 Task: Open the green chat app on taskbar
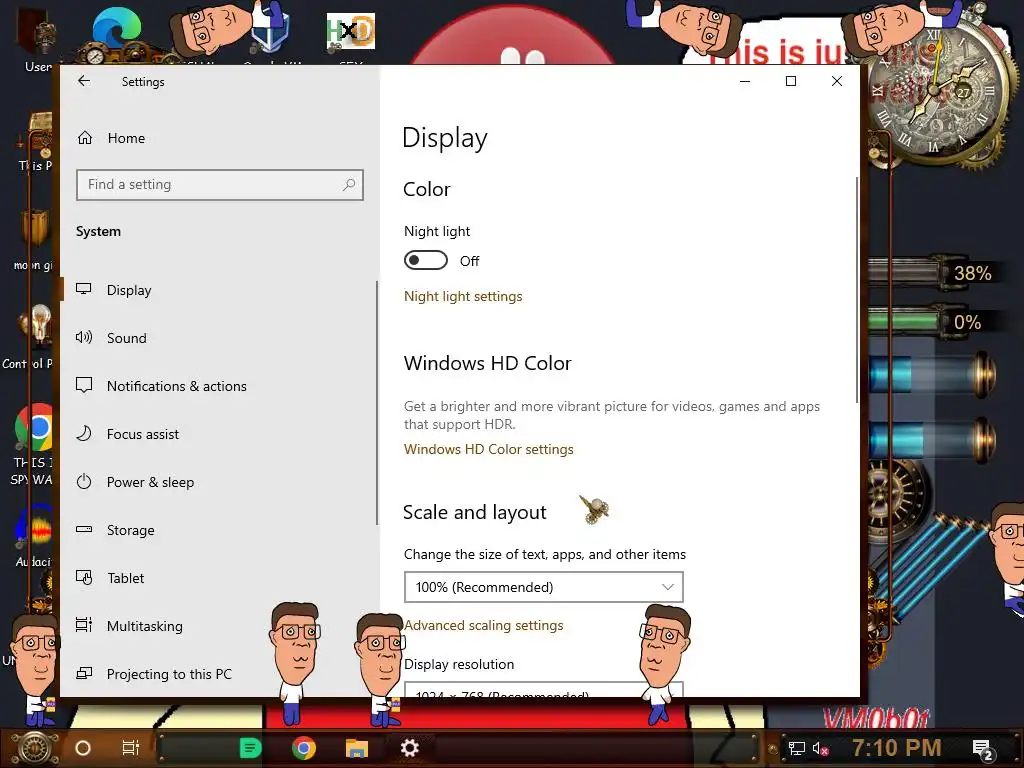click(250, 748)
